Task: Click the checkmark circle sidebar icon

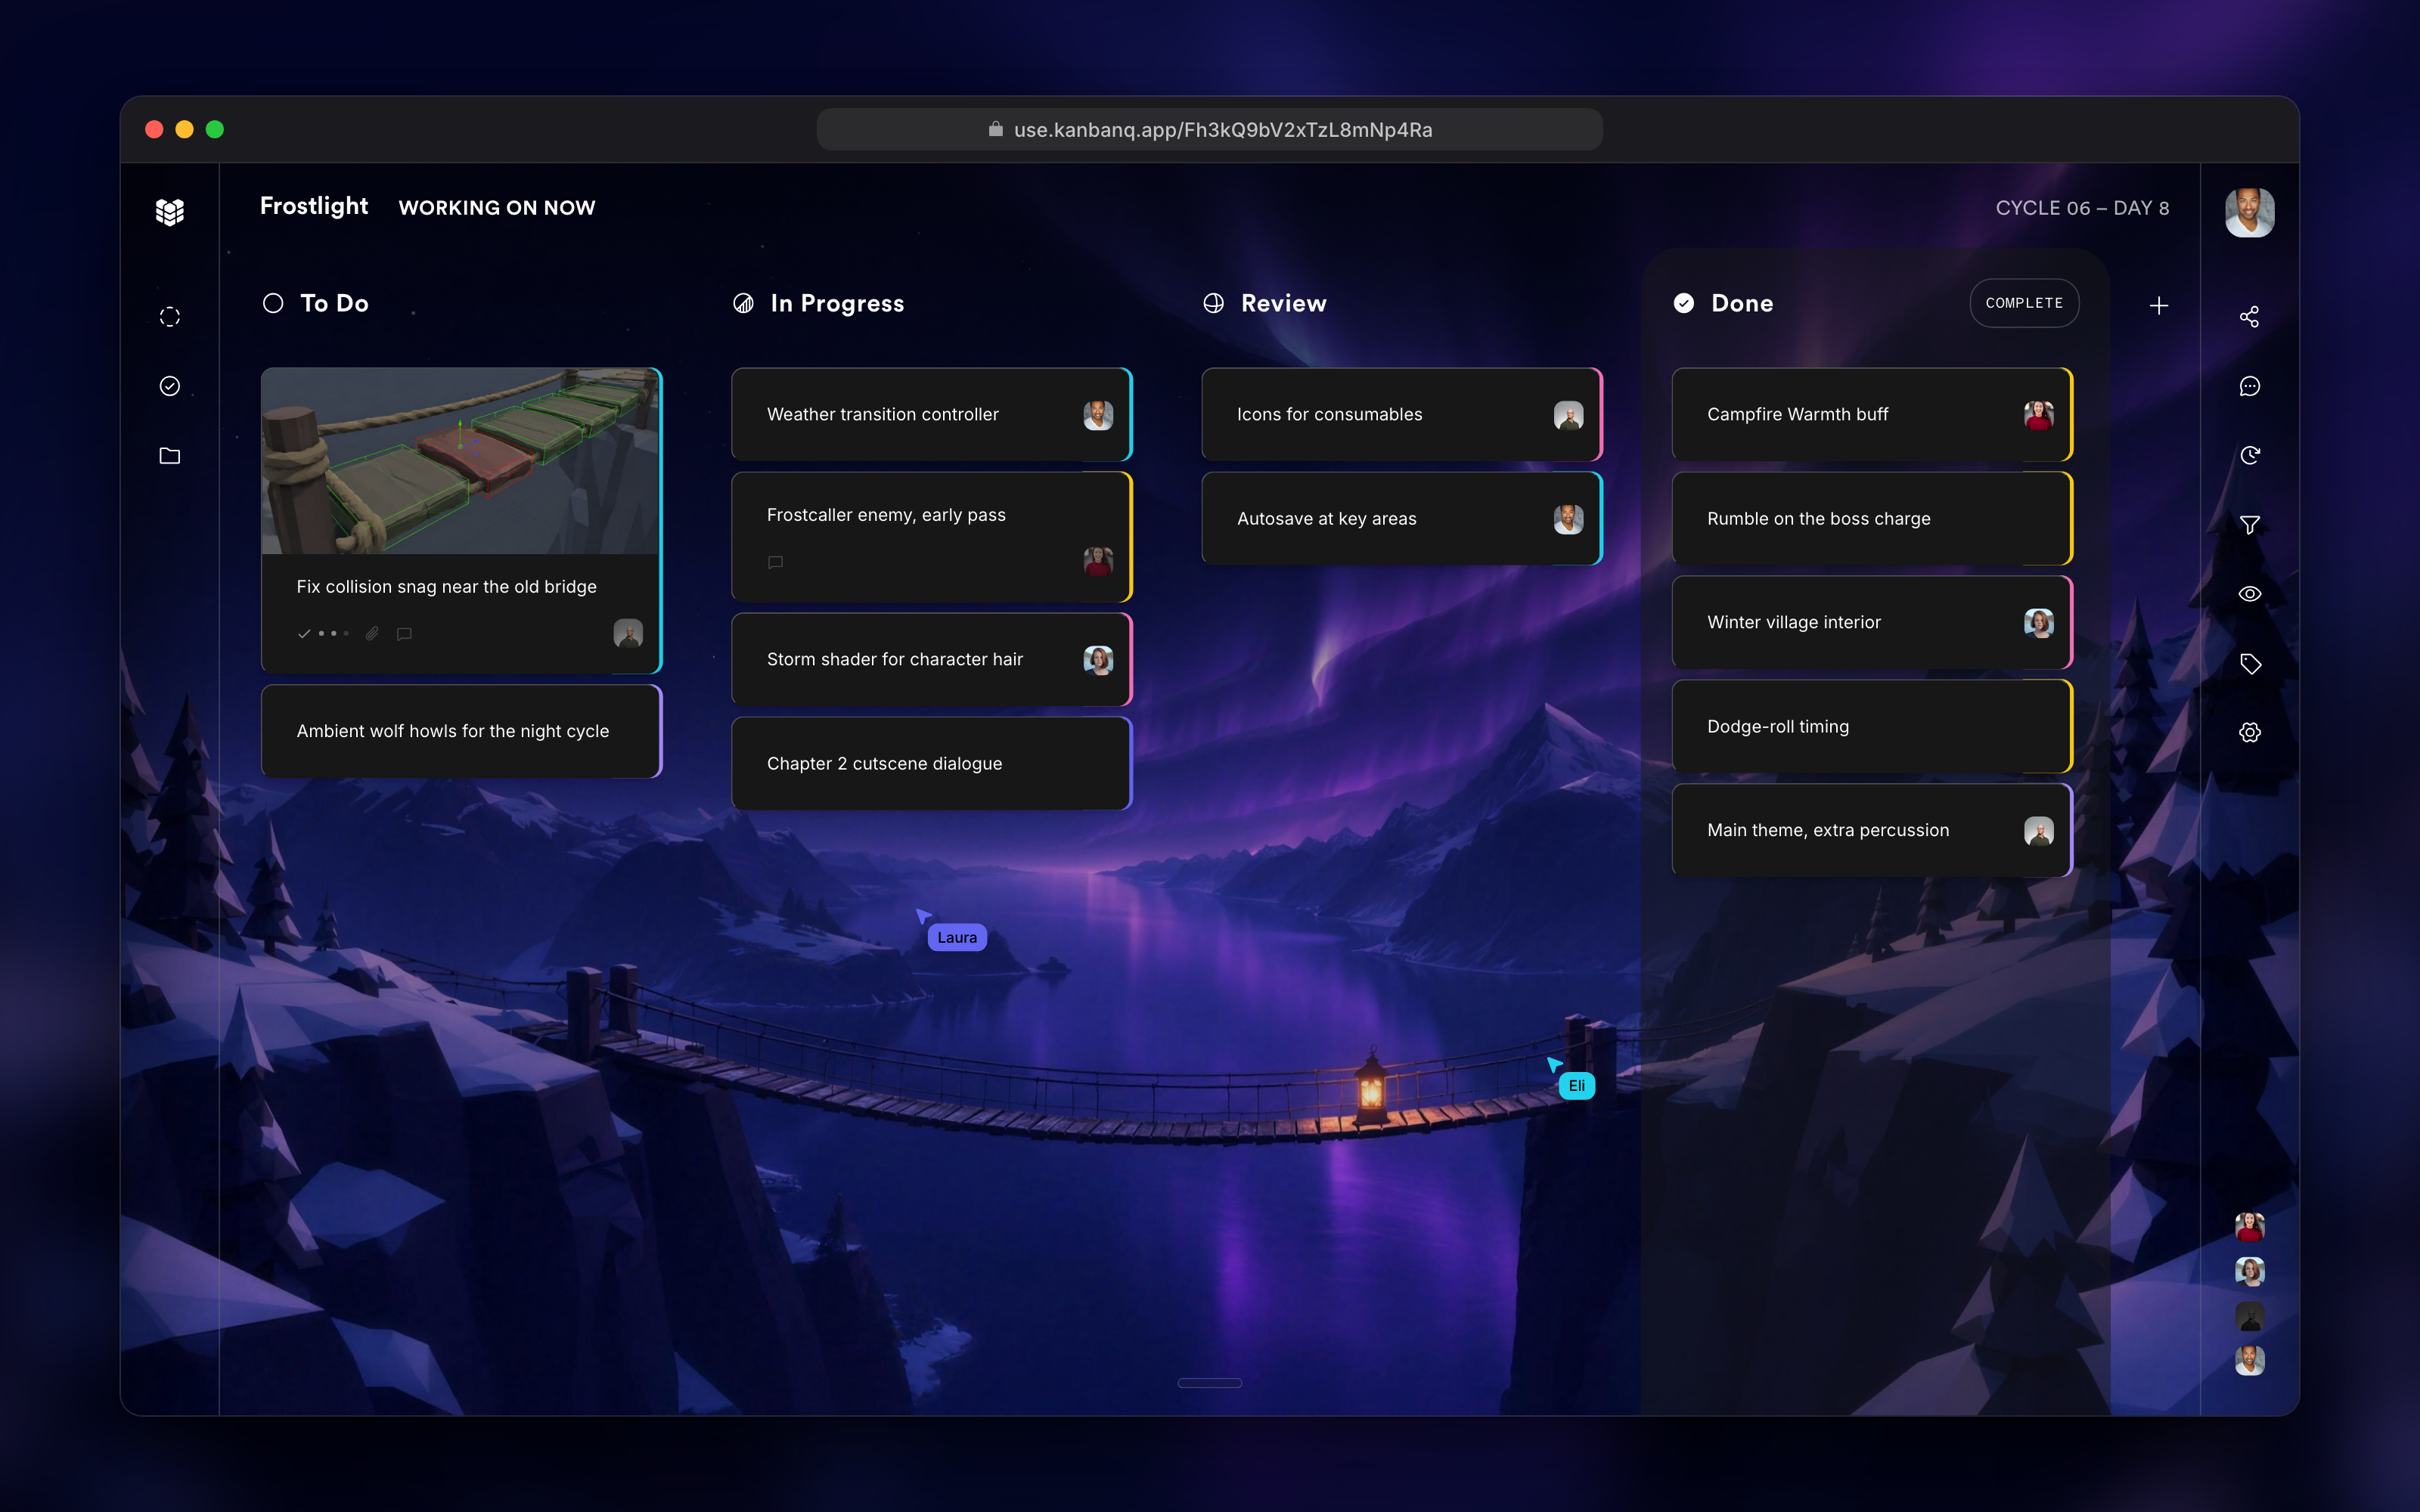Action: click(x=170, y=386)
